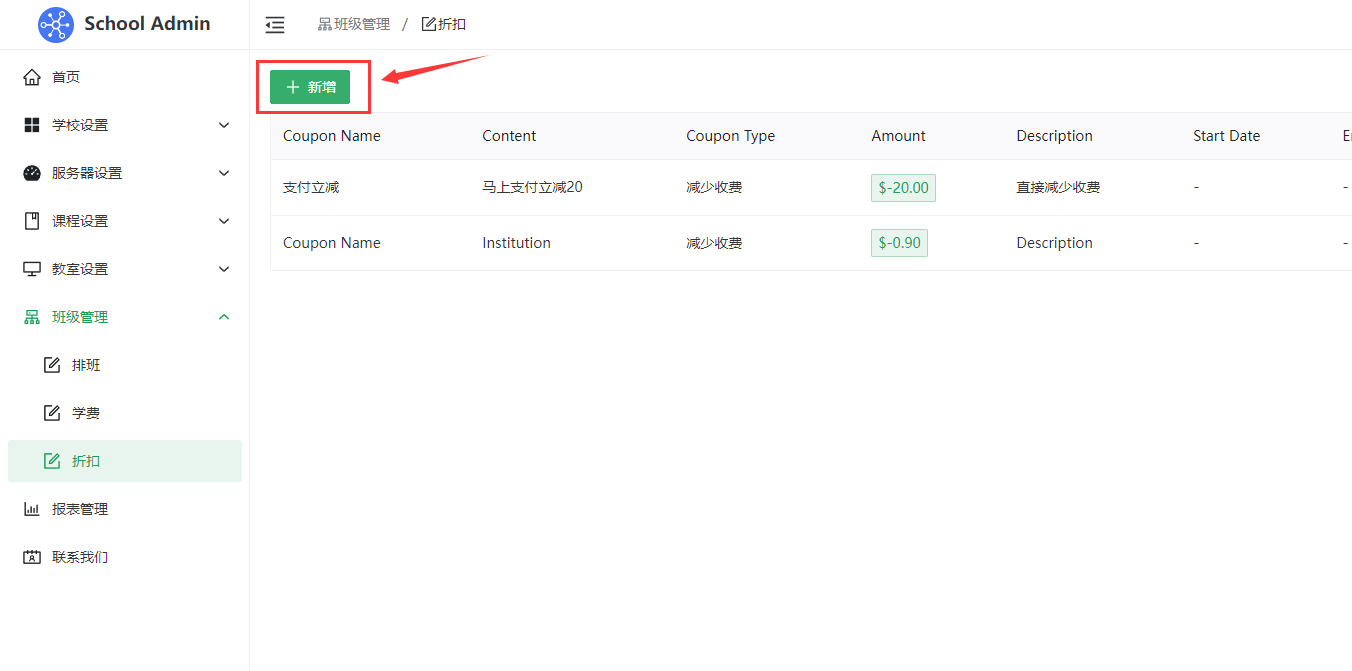Expand the 教室设置 submenu chevron
This screenshot has height=671, width=1352.
tap(224, 269)
